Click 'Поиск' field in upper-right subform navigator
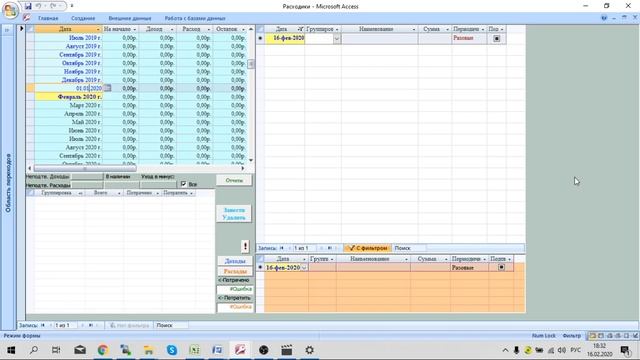Viewport: 640px width, 360px height. [x=410, y=248]
